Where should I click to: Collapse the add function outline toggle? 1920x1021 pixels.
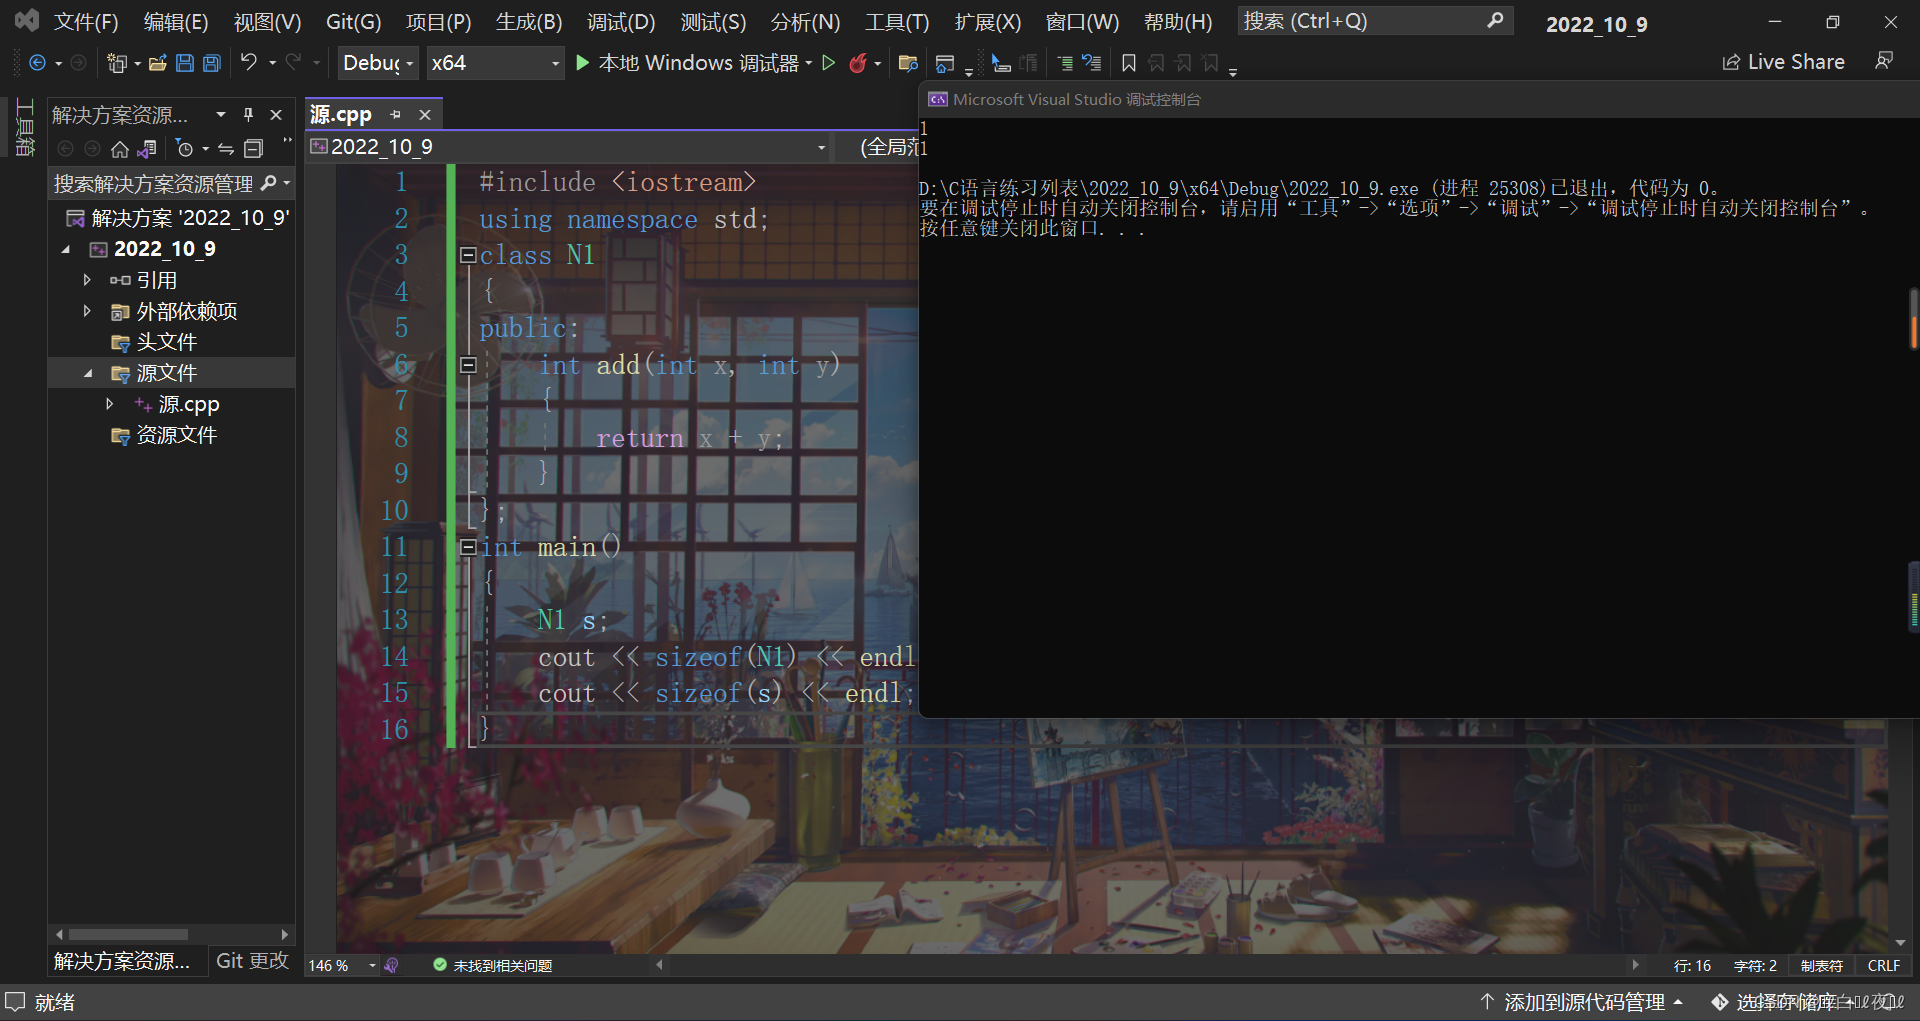coord(467,365)
